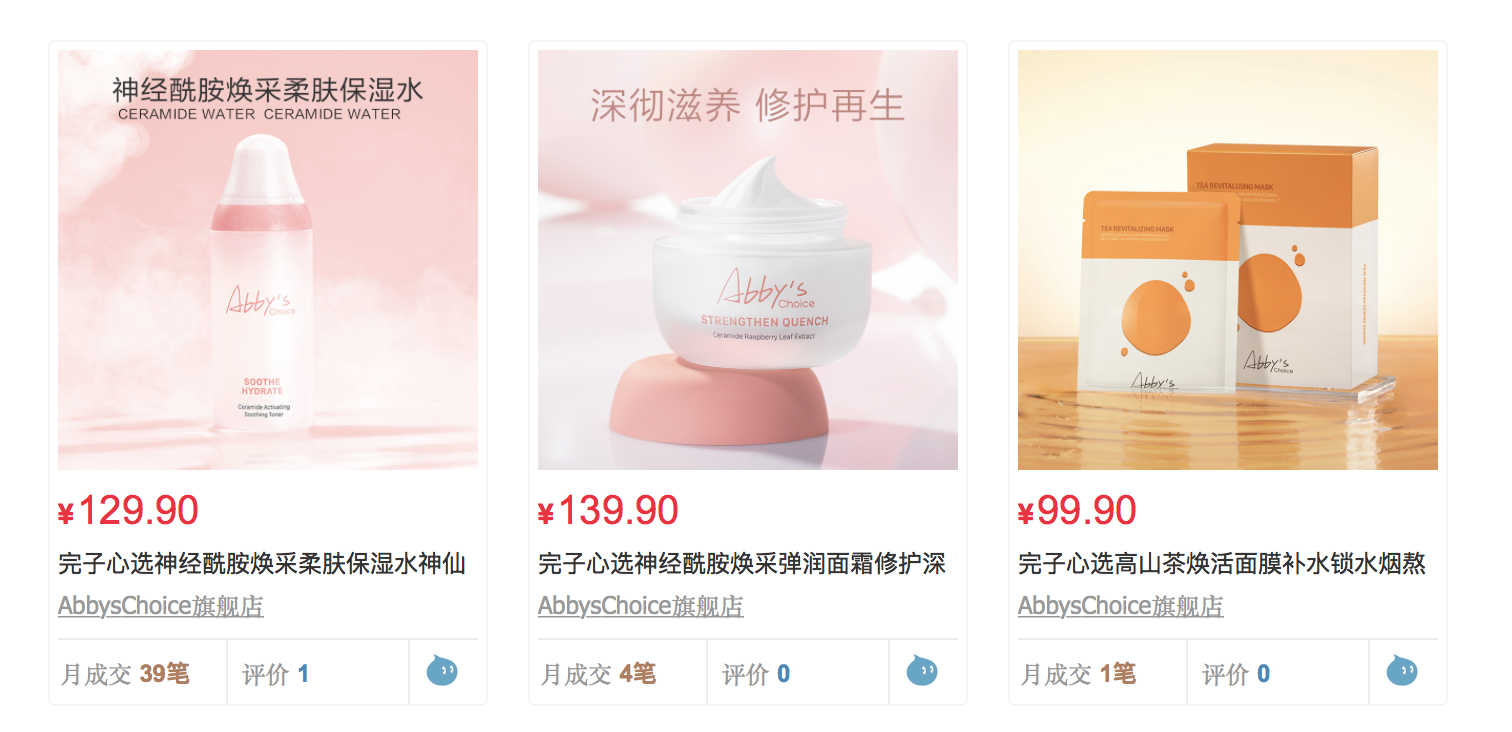Visit AbbysChoice旗舰店 link under tea mask
Screen dimensions: 1512x732
tap(1121, 606)
